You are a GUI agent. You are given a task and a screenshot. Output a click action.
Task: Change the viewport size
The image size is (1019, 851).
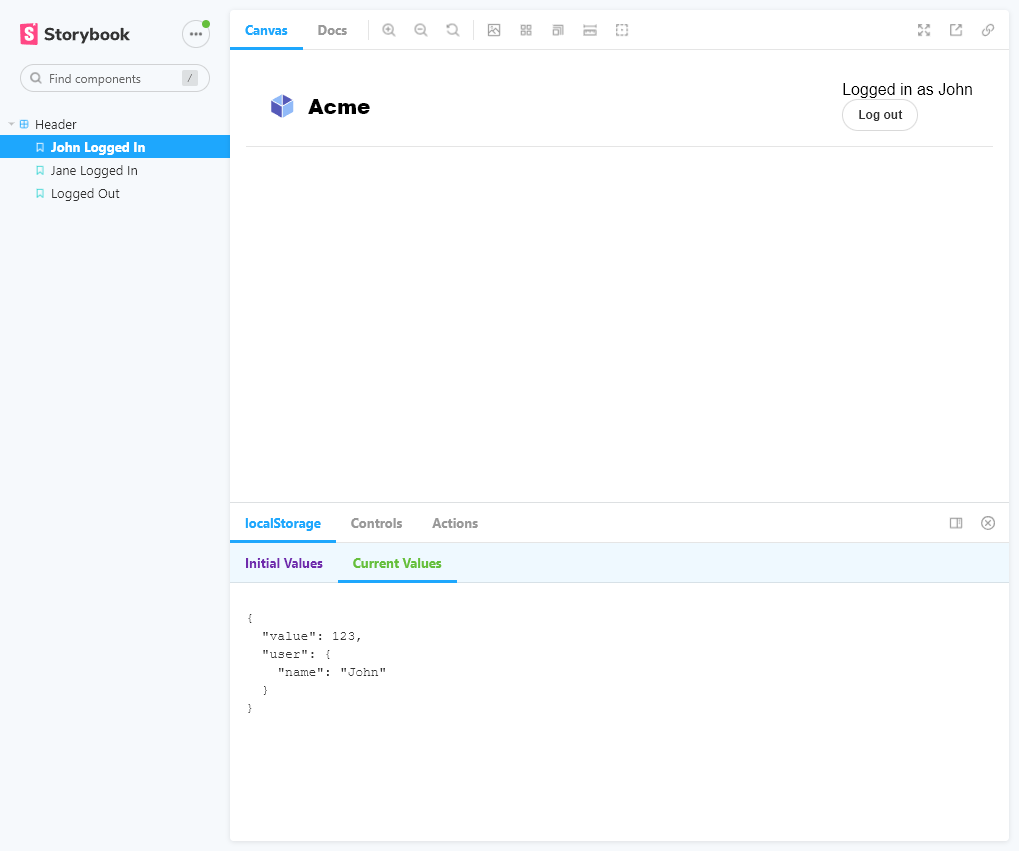click(558, 30)
